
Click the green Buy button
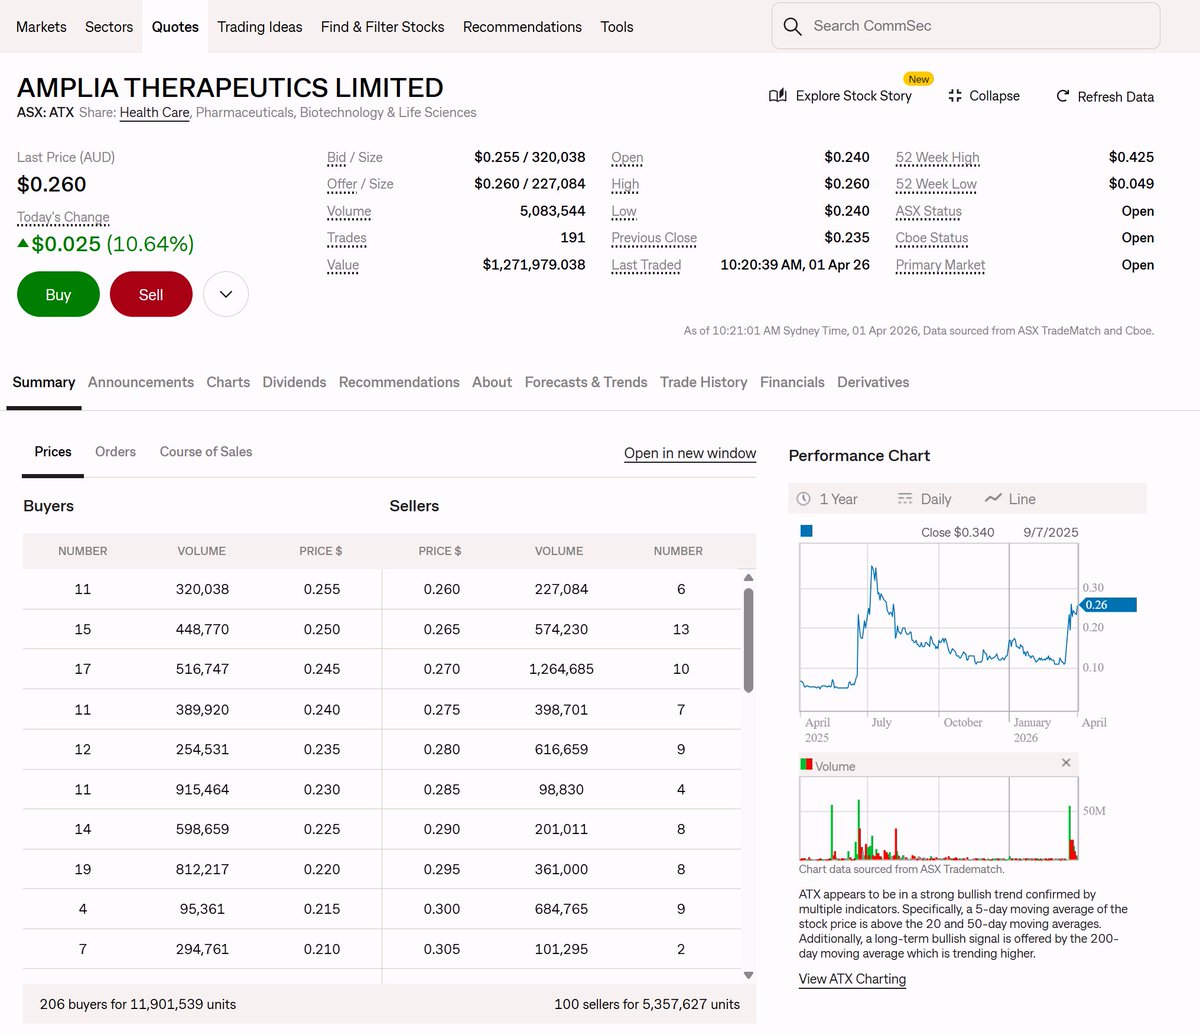[58, 295]
